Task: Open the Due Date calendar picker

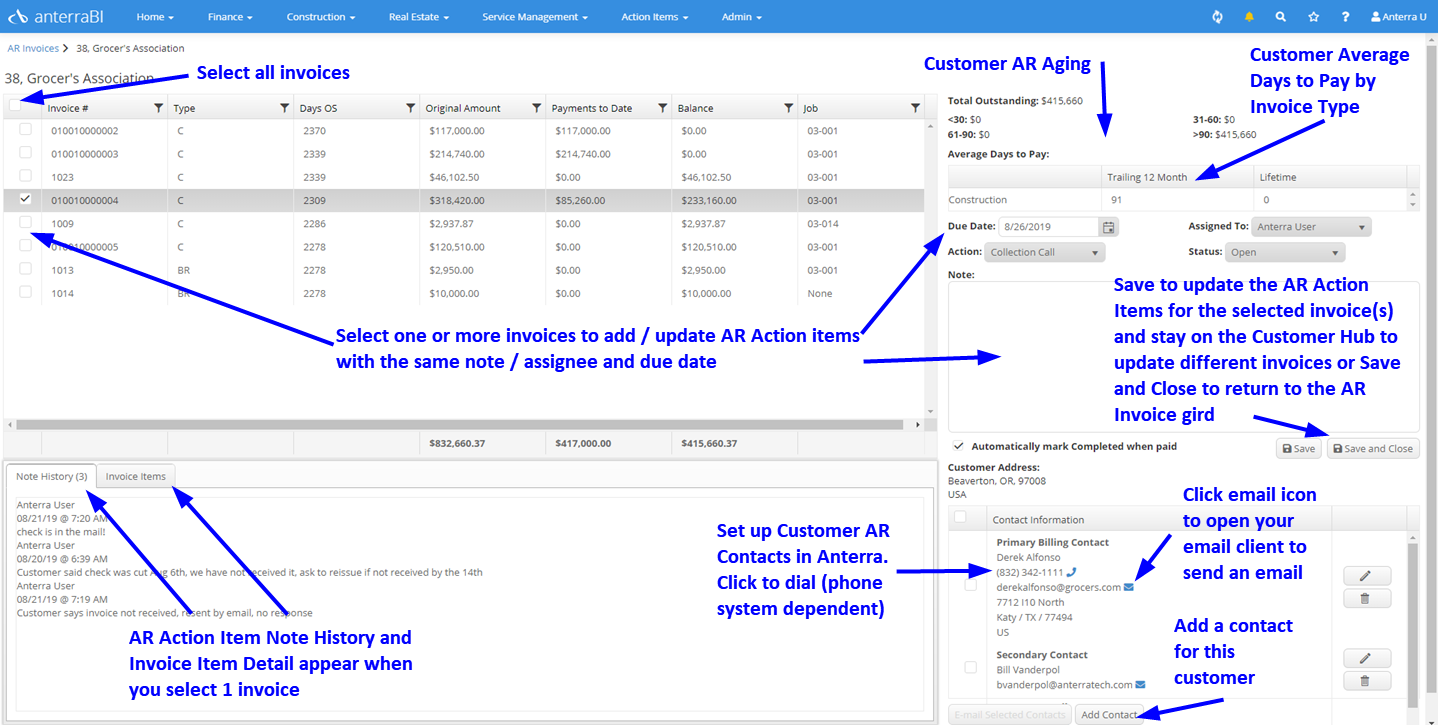Action: coord(1108,227)
